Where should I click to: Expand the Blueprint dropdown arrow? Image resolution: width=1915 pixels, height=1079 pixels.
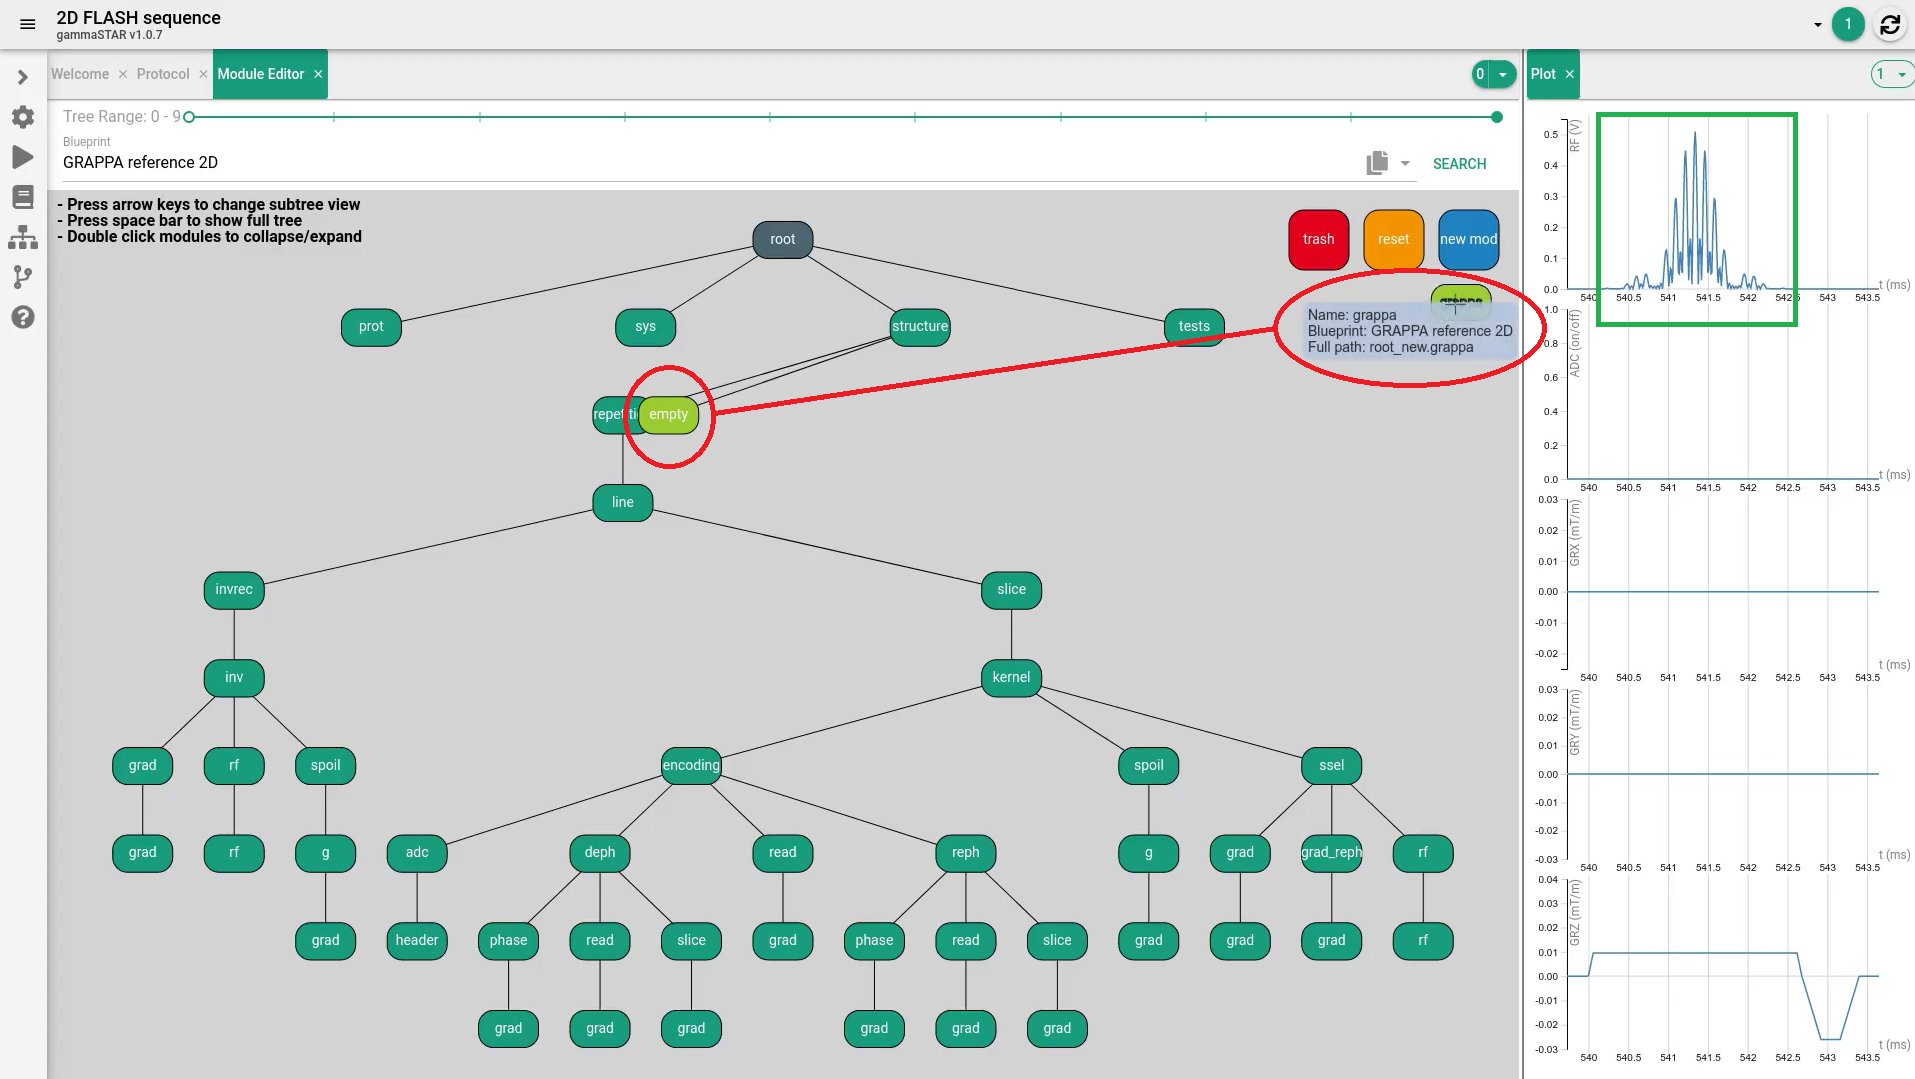pyautogui.click(x=1405, y=163)
